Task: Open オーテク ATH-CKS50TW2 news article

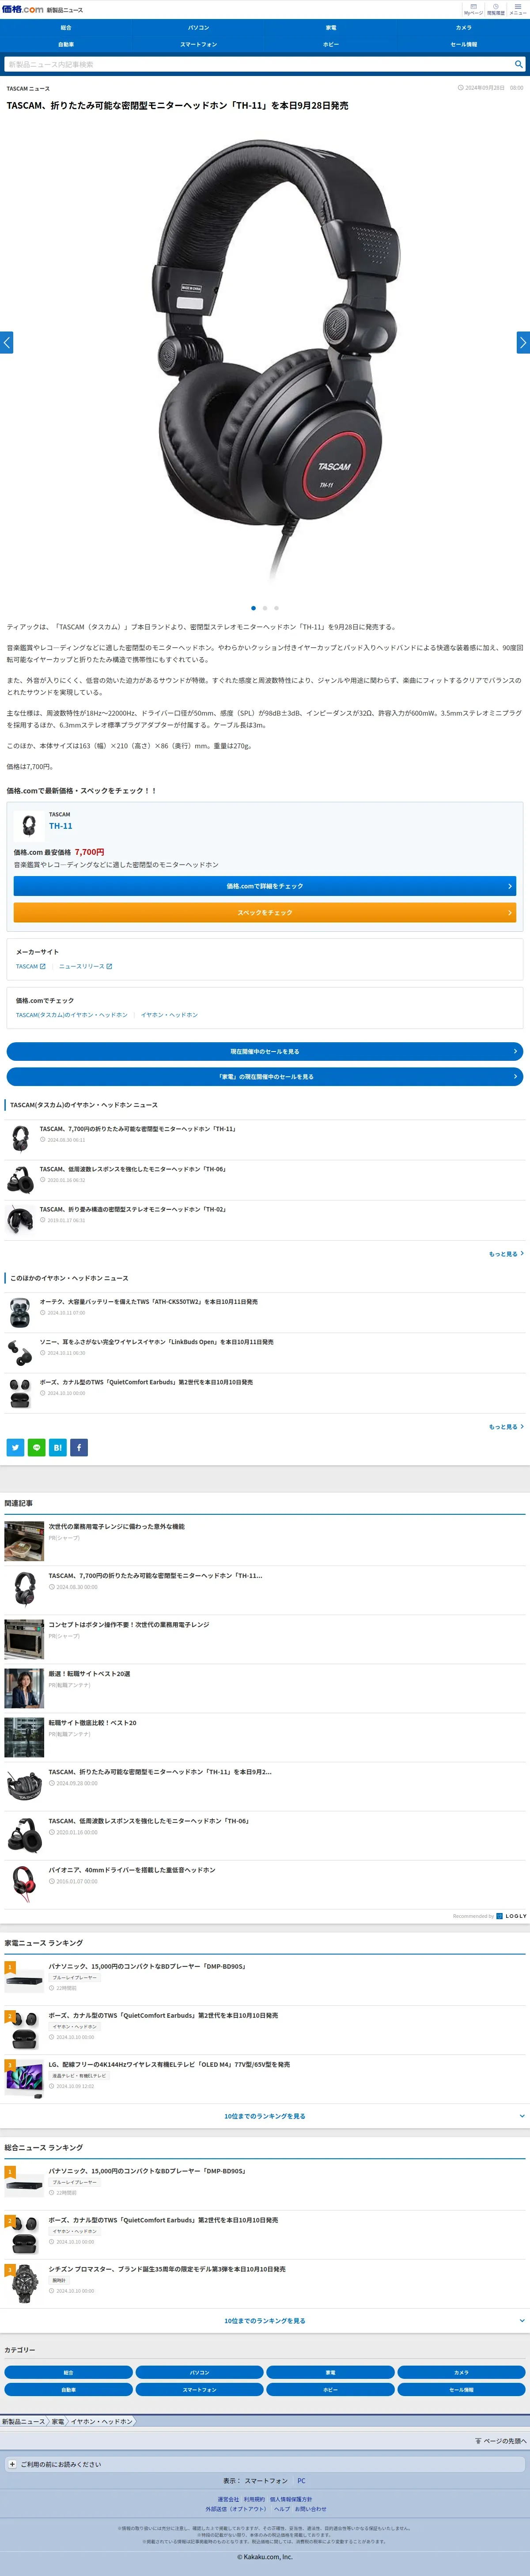Action: 265,1312
